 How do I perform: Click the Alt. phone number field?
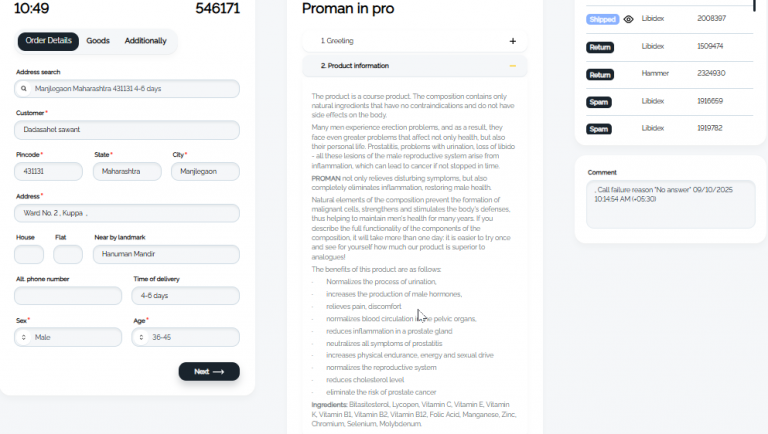pos(68,296)
